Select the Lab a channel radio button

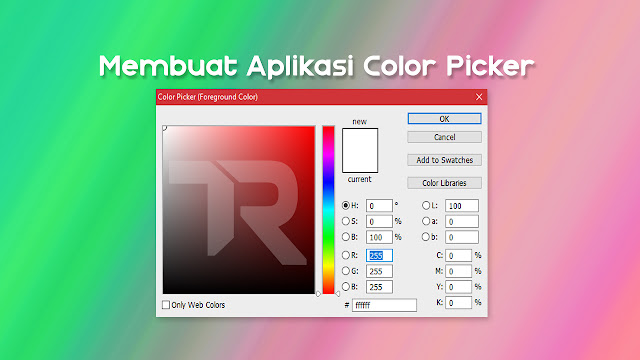(426, 221)
